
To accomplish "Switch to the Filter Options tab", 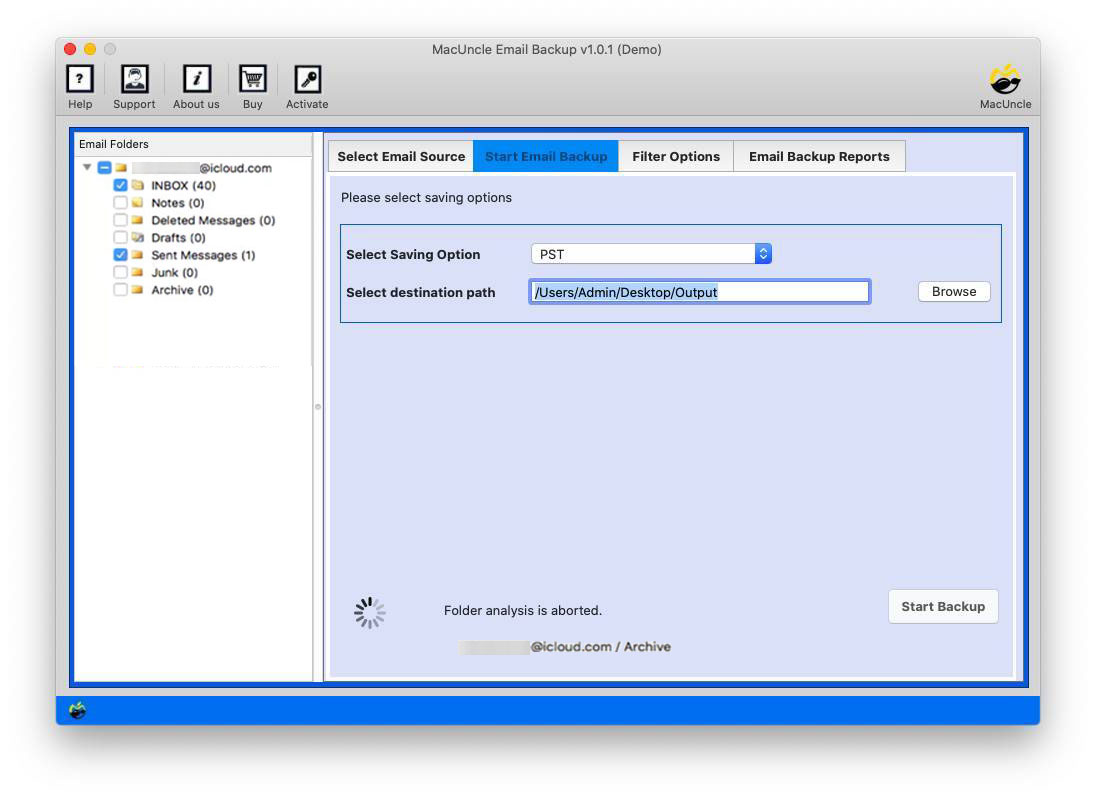I will [676, 156].
